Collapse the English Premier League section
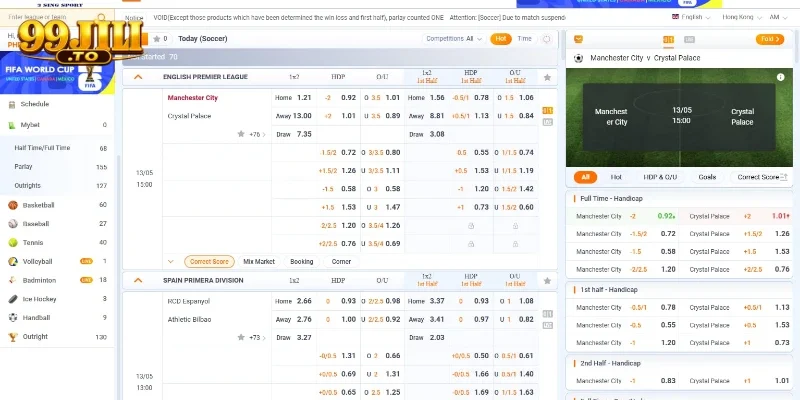Viewport: 800px width, 400px height. pyautogui.click(x=138, y=77)
